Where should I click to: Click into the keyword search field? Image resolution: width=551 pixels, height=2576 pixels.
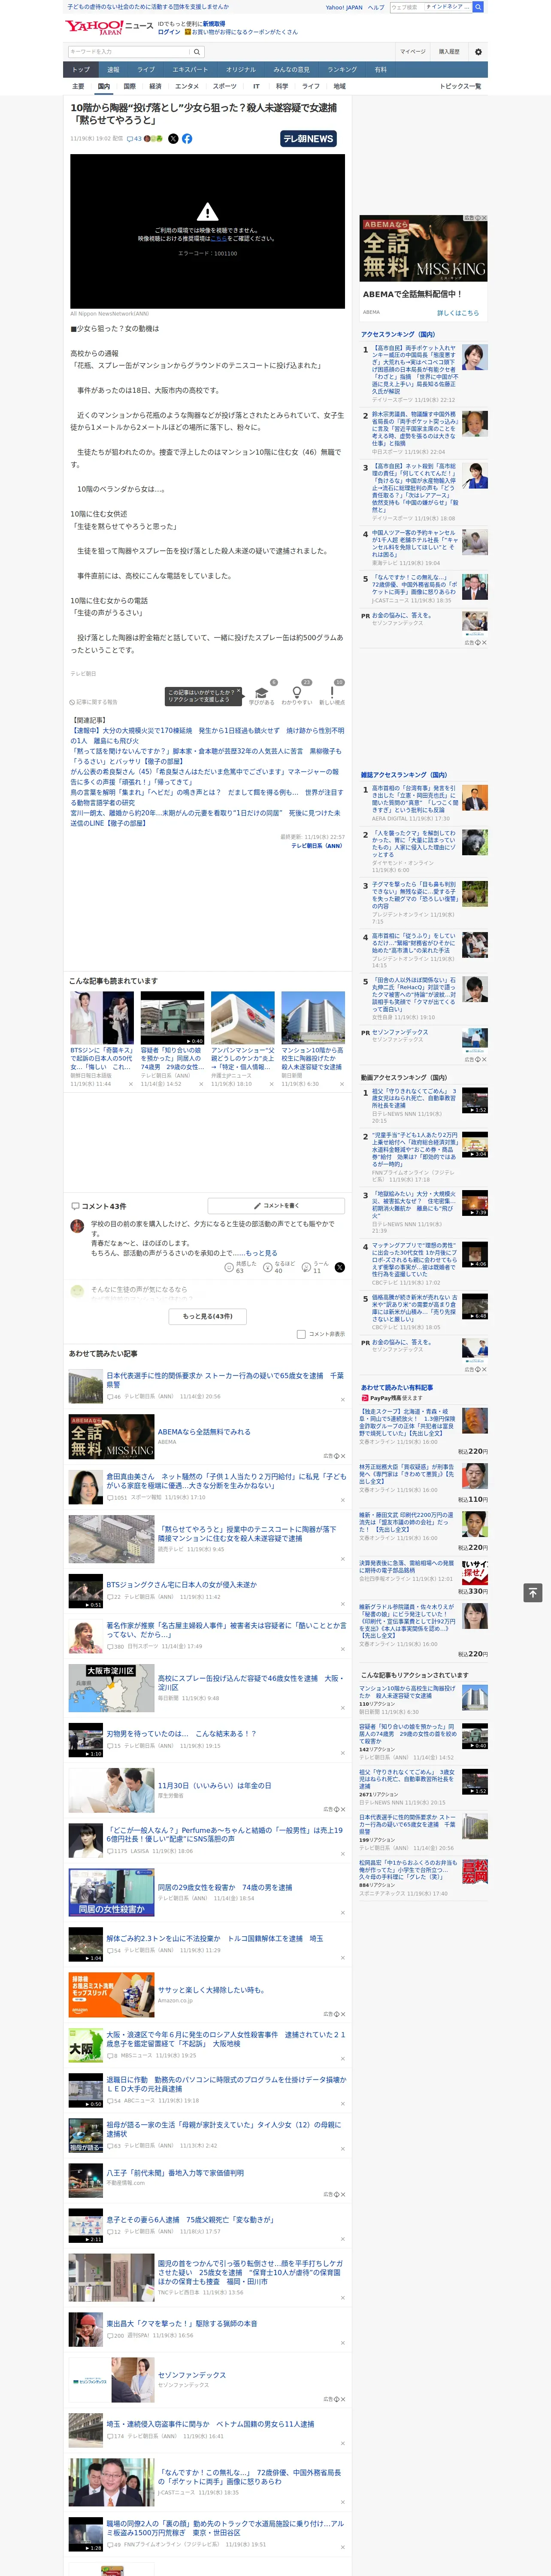pos(129,52)
